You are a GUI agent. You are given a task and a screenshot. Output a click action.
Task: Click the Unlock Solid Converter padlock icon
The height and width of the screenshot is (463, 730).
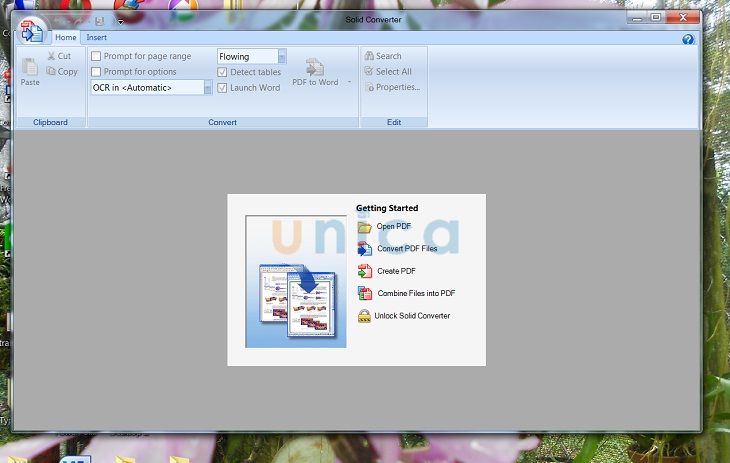point(364,316)
